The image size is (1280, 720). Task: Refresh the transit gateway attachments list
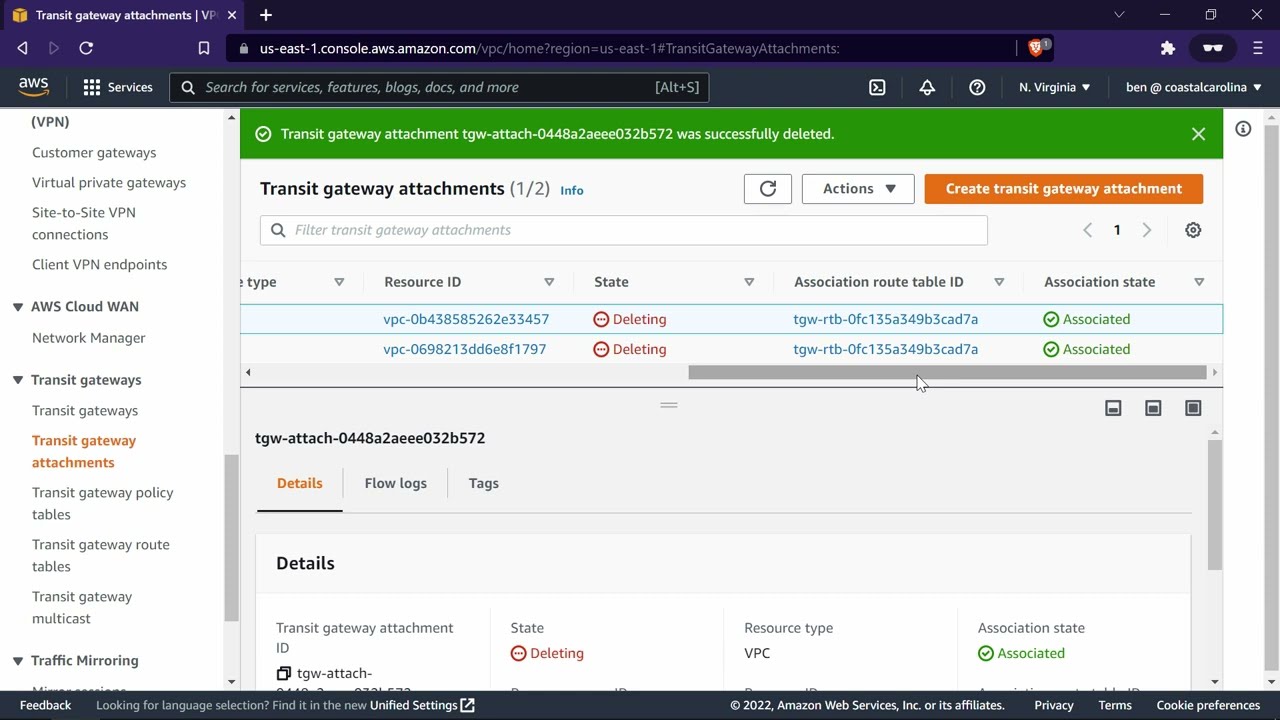click(768, 189)
